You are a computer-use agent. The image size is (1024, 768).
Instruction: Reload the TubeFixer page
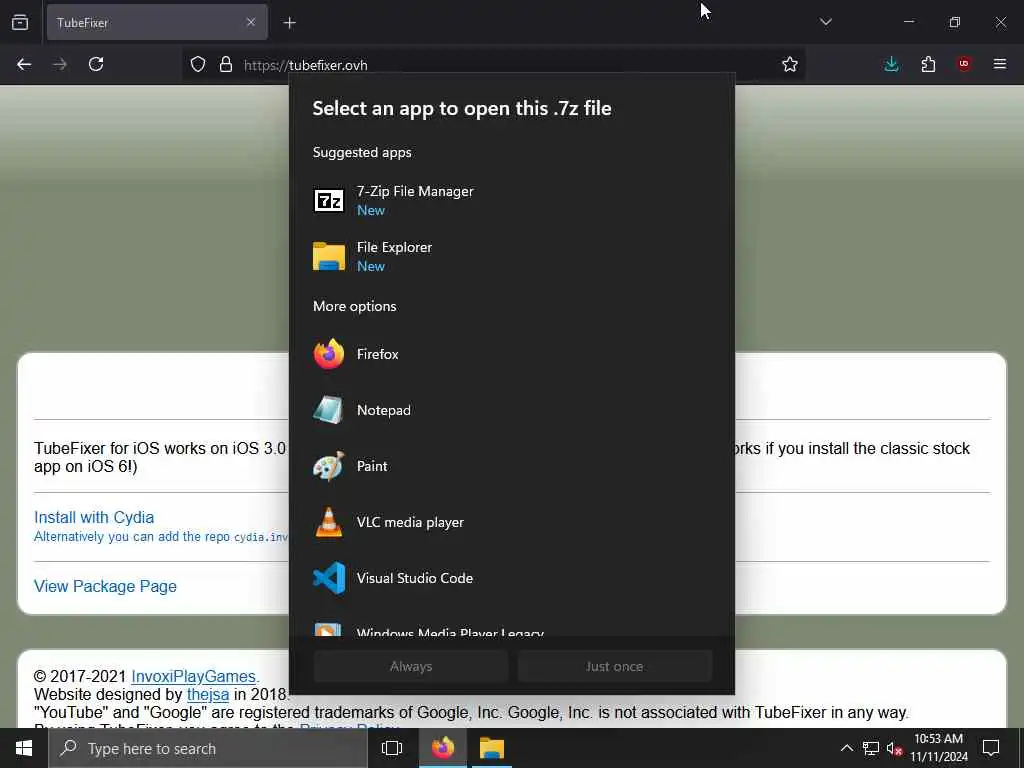[96, 64]
